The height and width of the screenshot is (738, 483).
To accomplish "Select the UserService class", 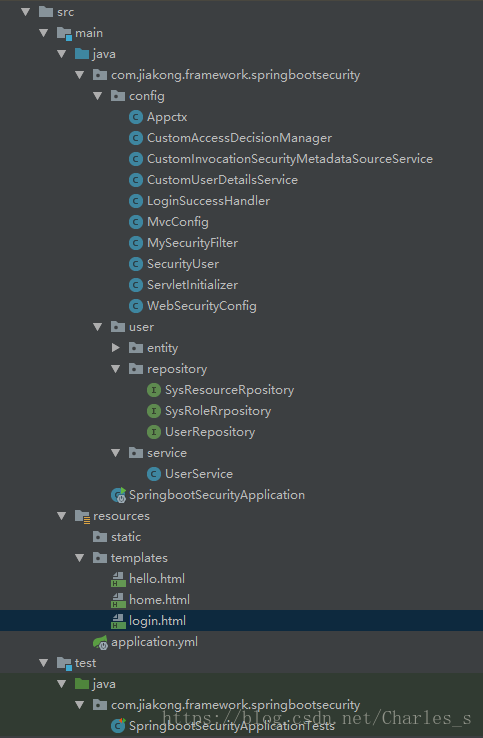I will [199, 474].
